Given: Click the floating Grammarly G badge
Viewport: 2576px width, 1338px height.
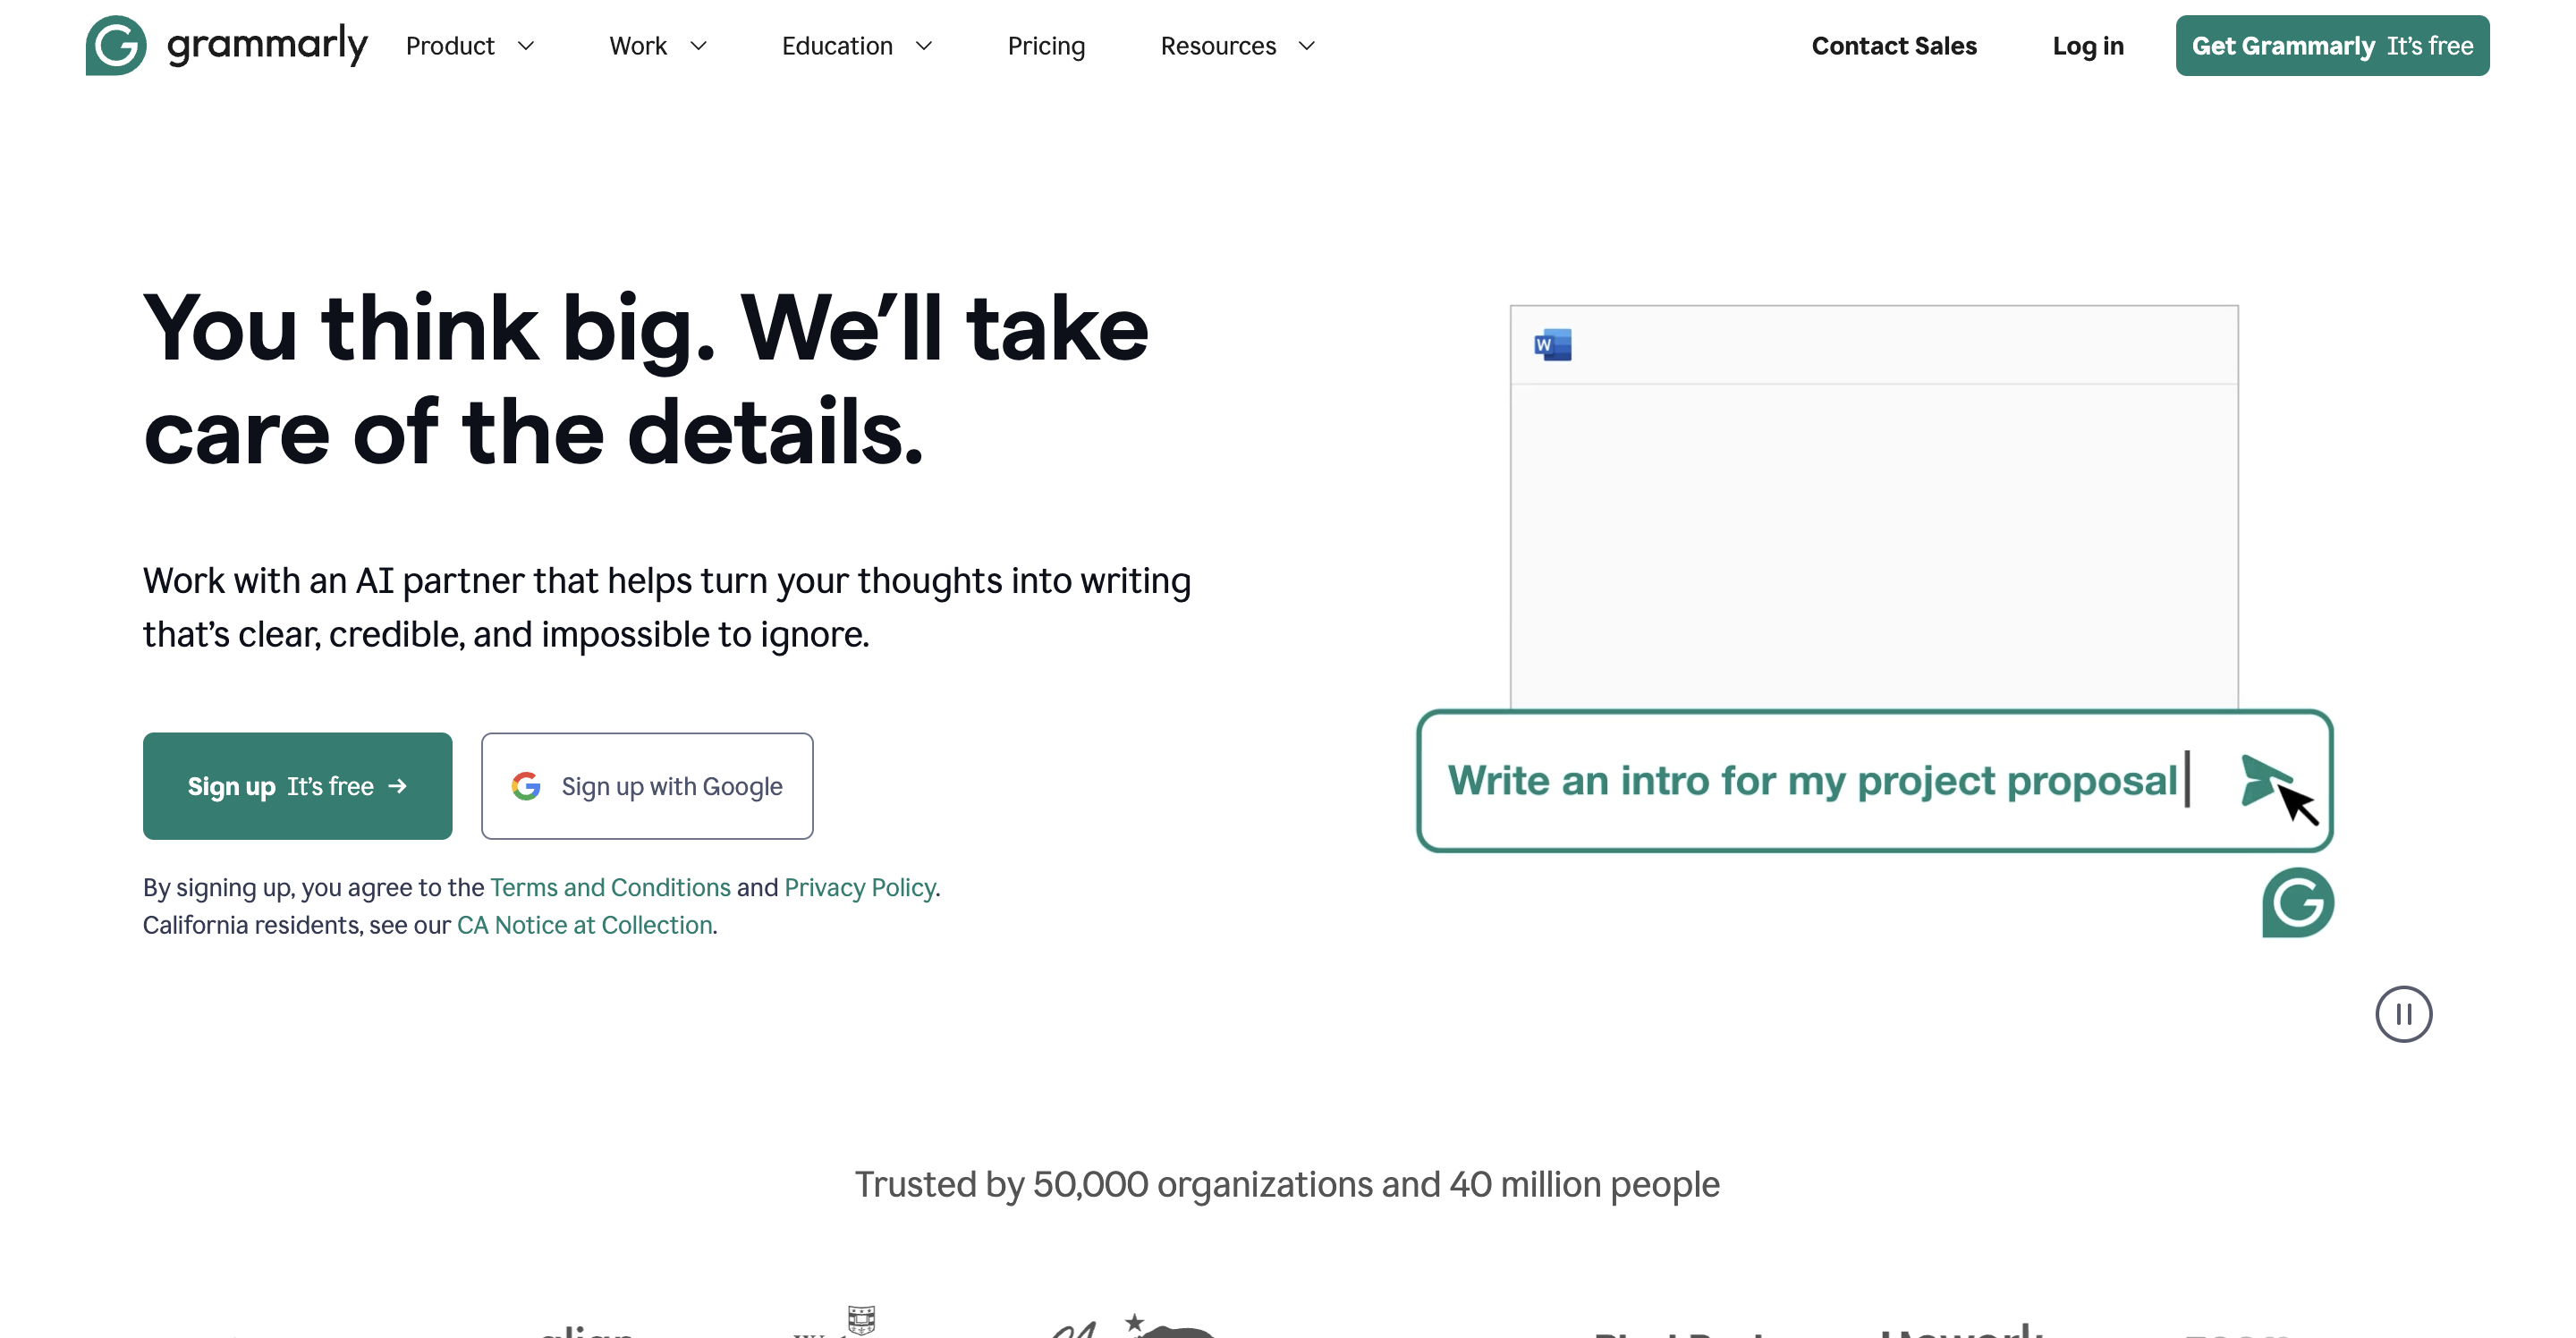Looking at the screenshot, I should point(2298,902).
